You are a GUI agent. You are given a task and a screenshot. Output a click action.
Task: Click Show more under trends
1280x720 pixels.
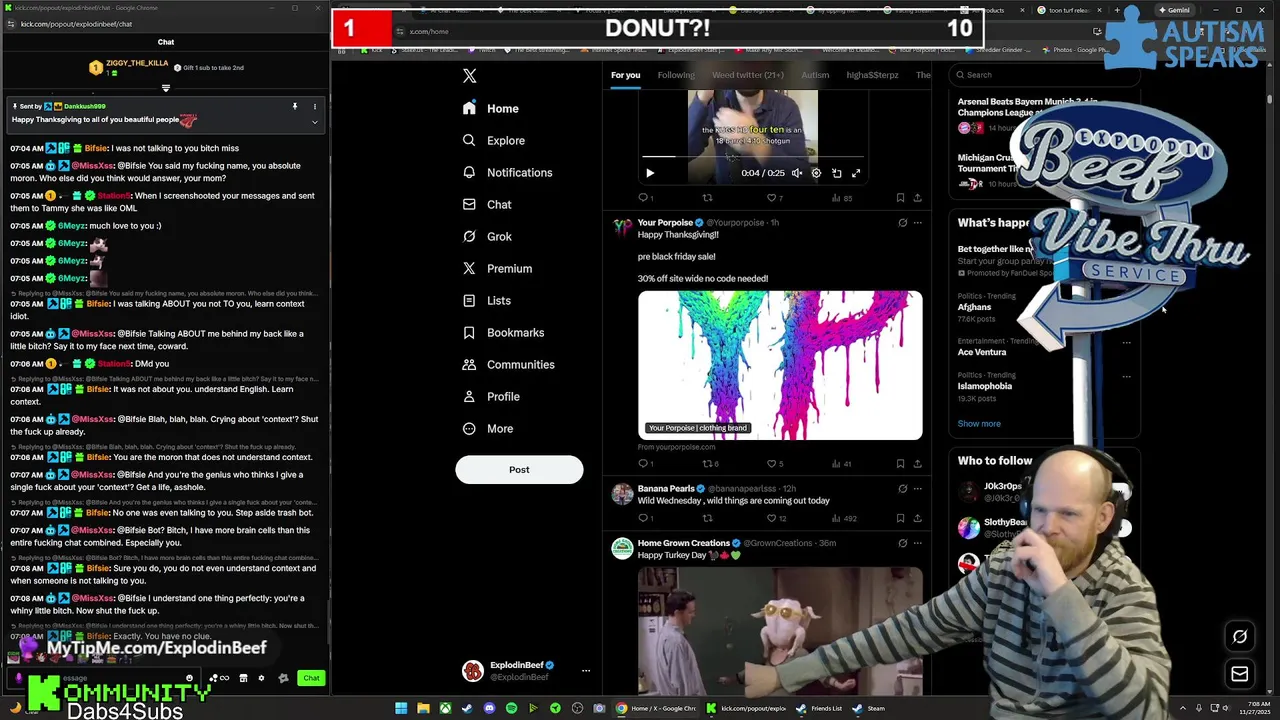[x=979, y=424]
